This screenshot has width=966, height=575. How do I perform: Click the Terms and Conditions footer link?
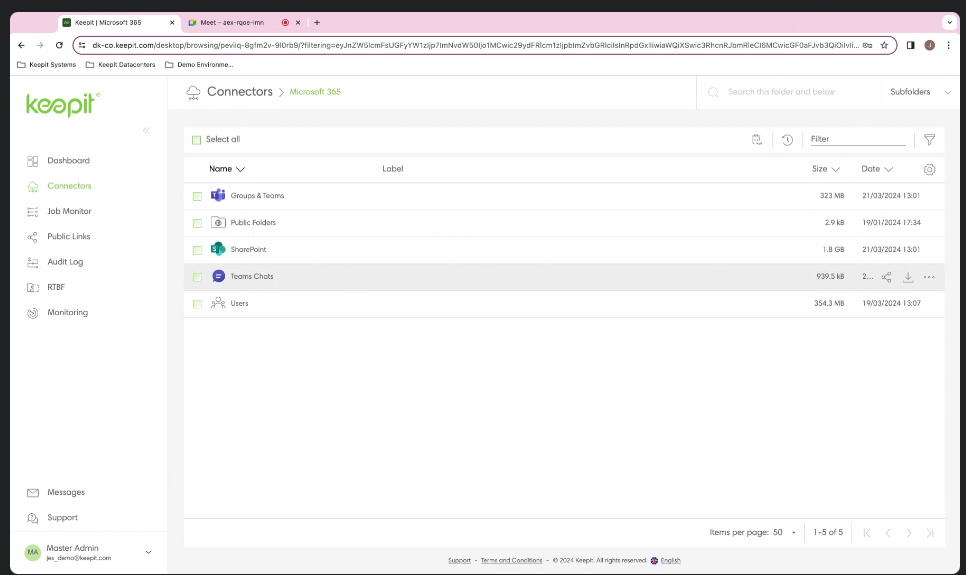coord(511,560)
